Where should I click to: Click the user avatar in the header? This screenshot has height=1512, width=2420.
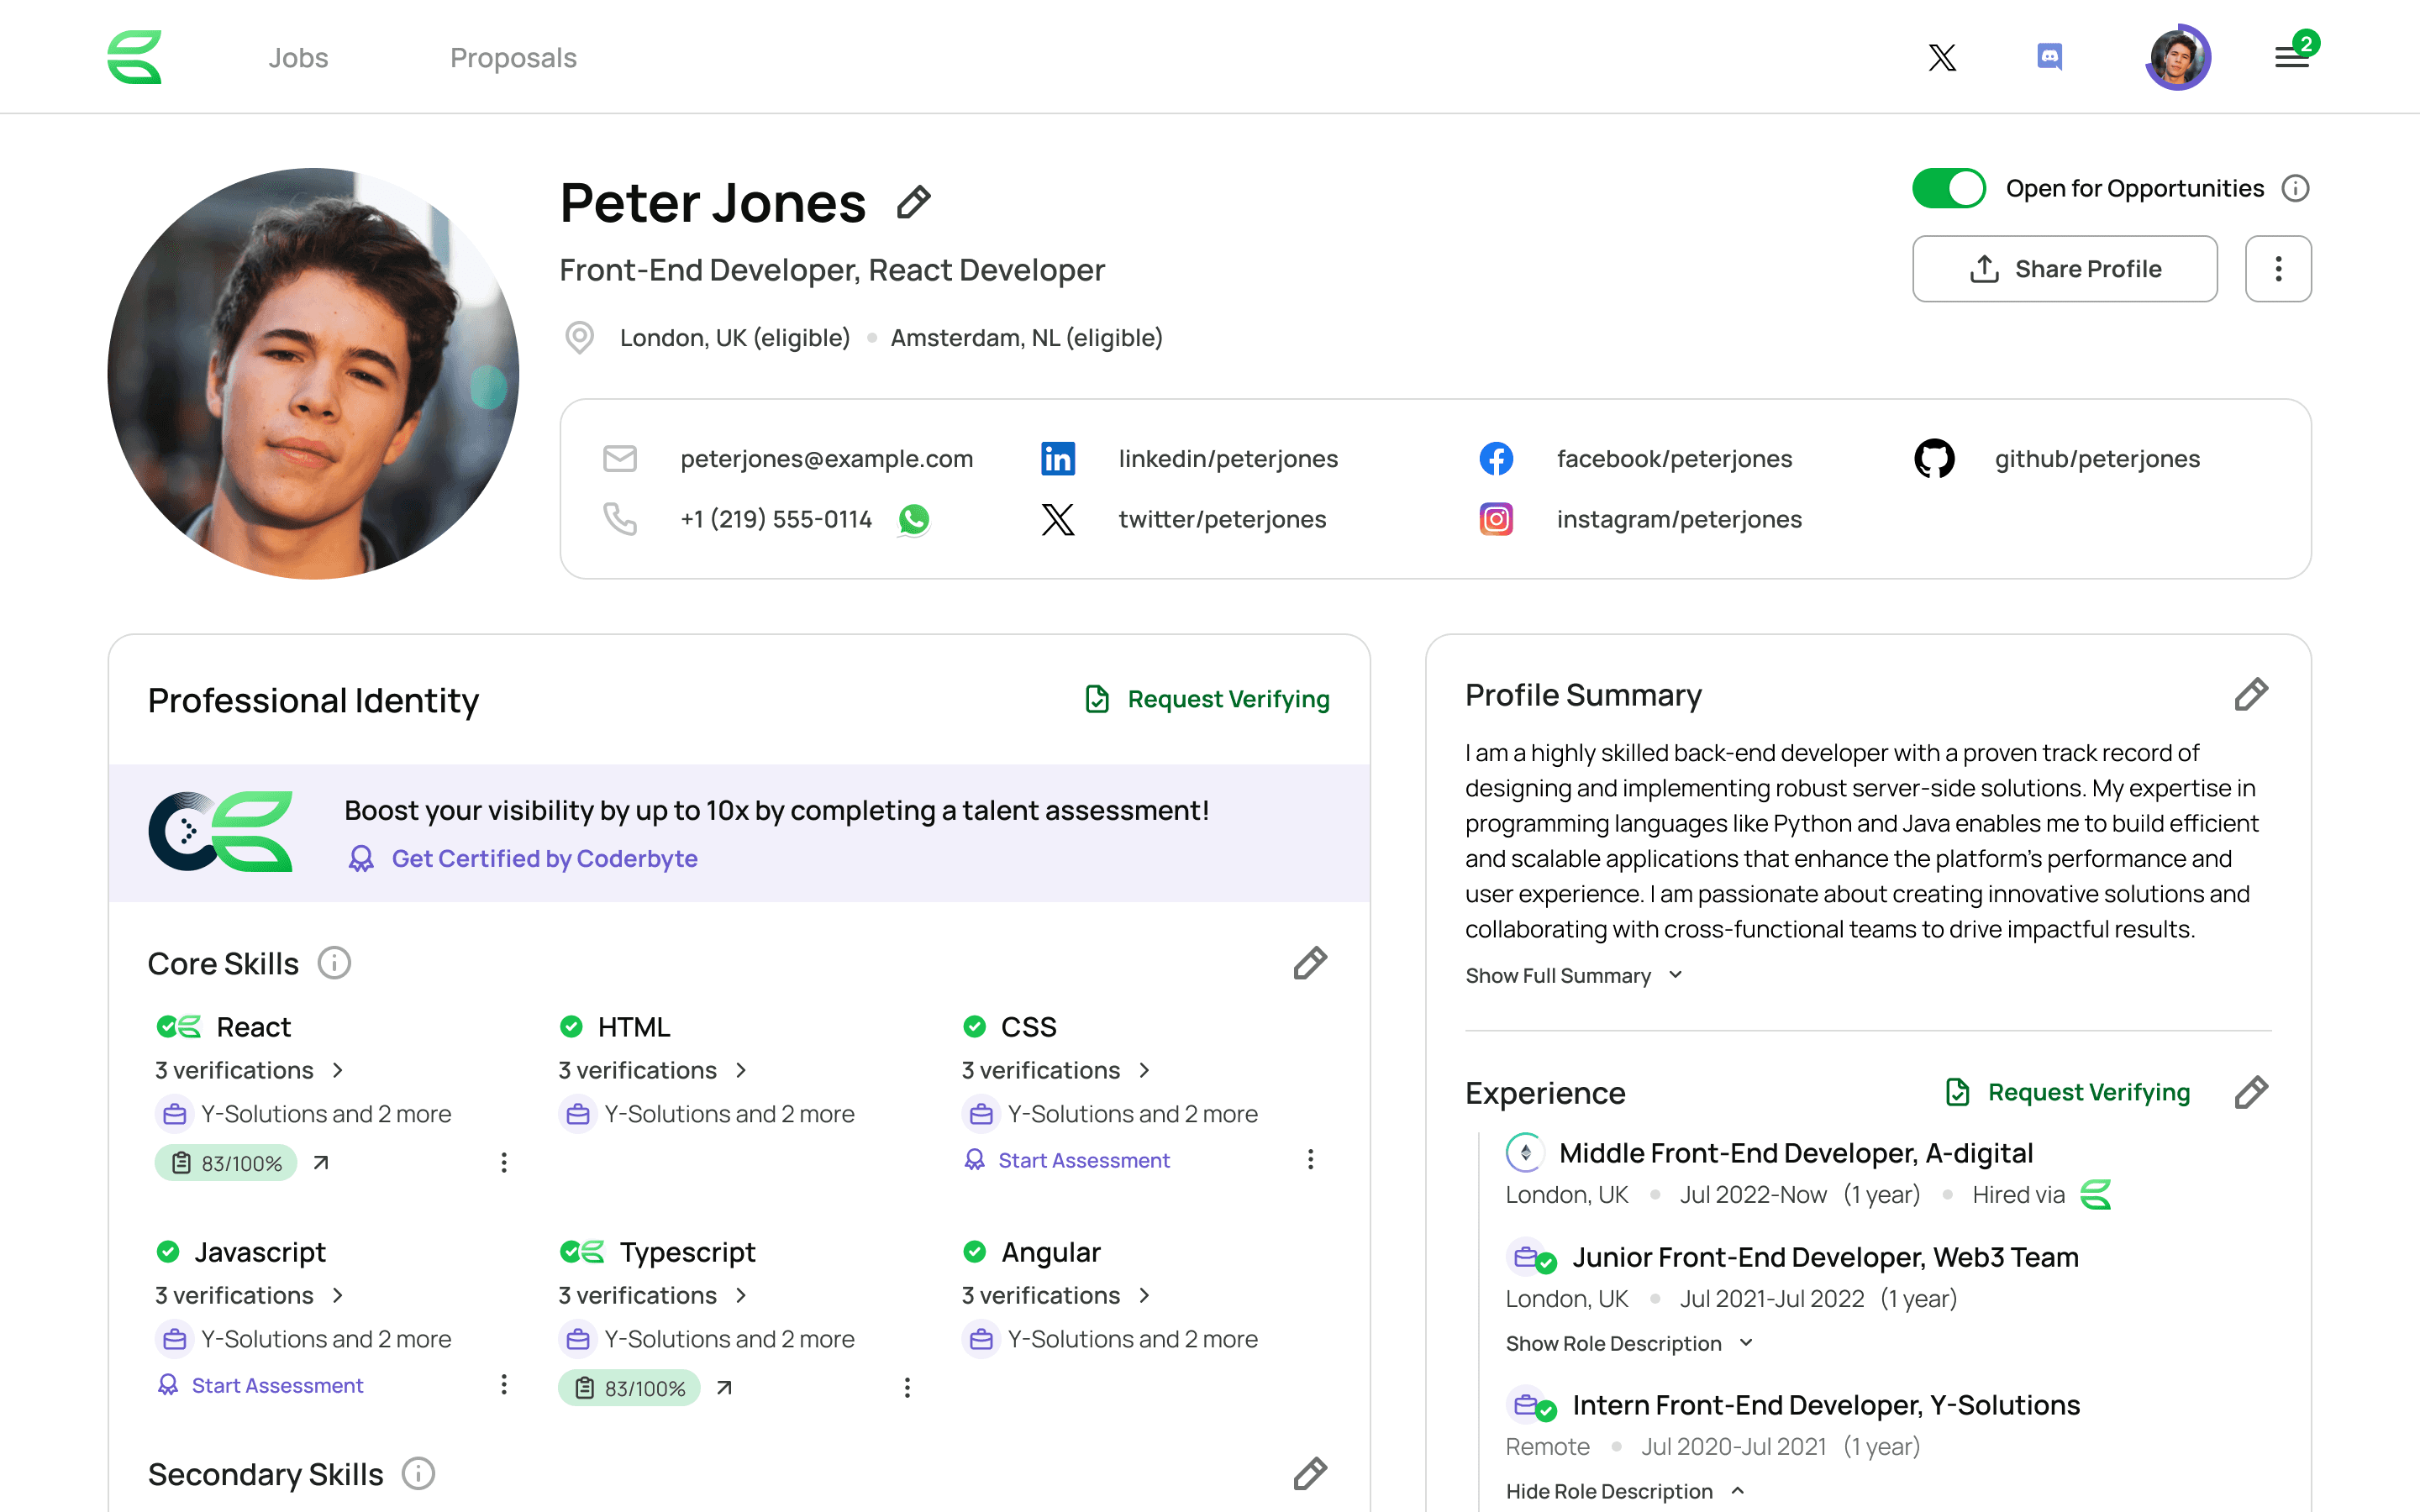(x=2177, y=57)
